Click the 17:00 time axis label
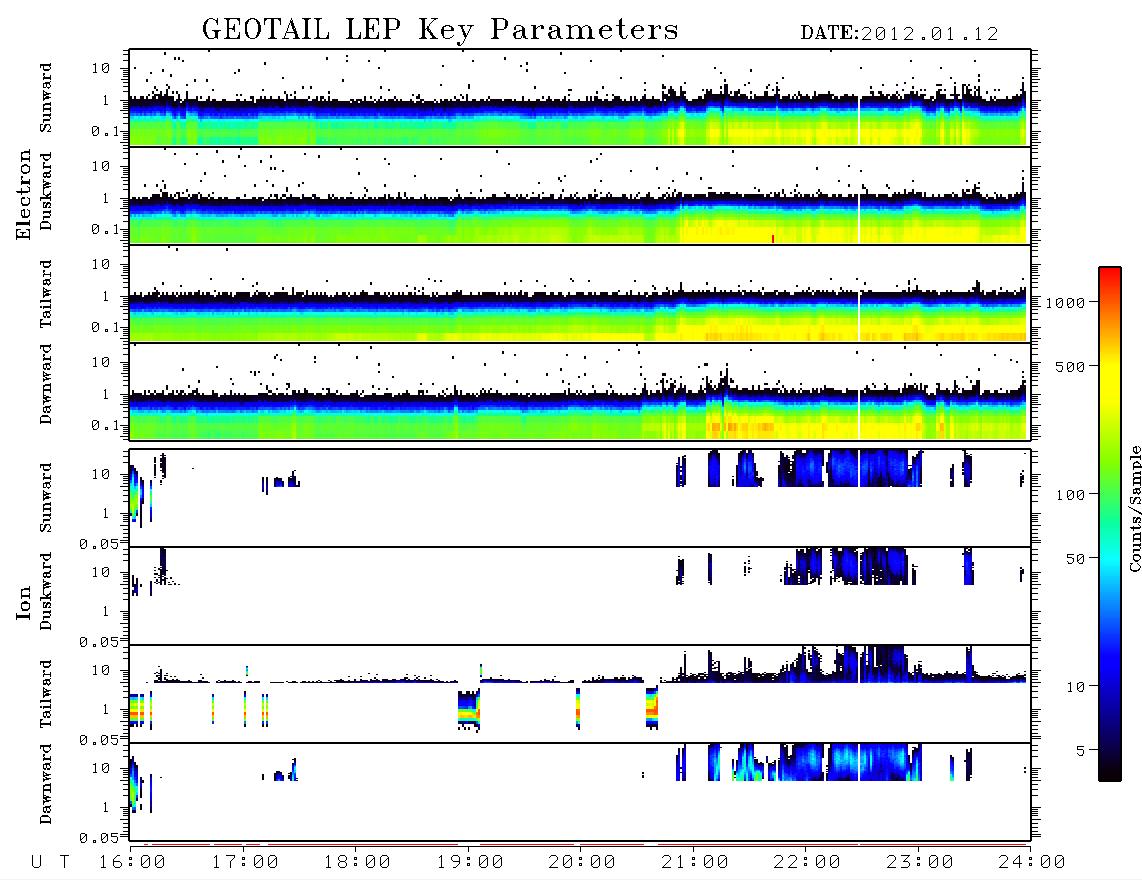The image size is (1142, 880). [245, 862]
